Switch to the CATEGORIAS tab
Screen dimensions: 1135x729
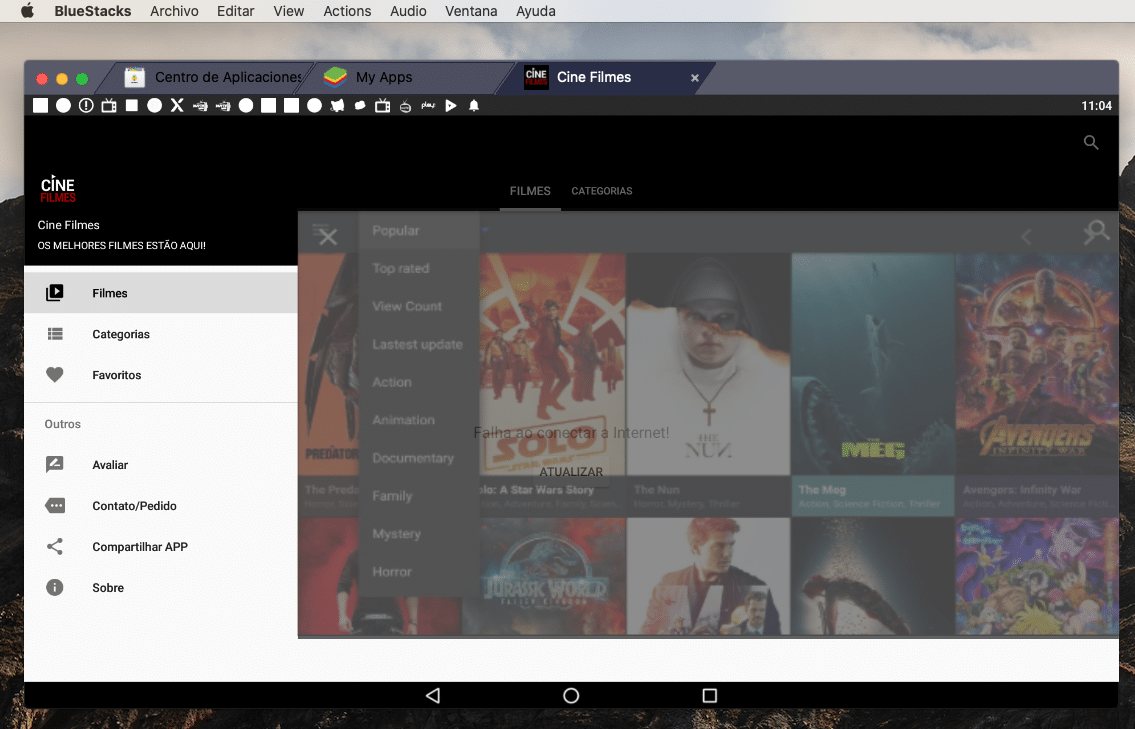601,191
